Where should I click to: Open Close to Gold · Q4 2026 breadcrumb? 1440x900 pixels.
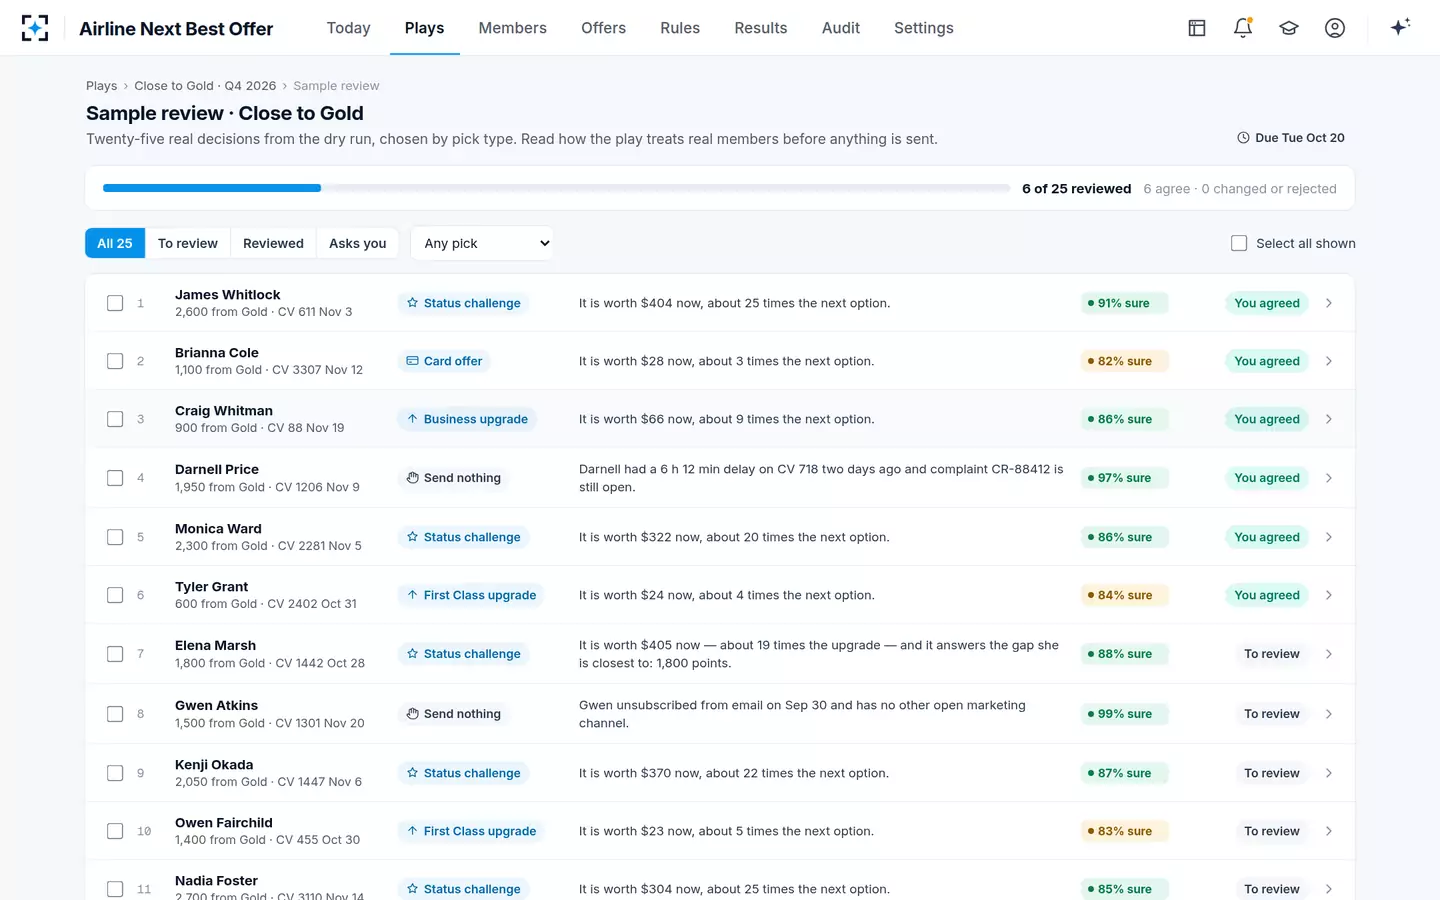pyautogui.click(x=205, y=86)
